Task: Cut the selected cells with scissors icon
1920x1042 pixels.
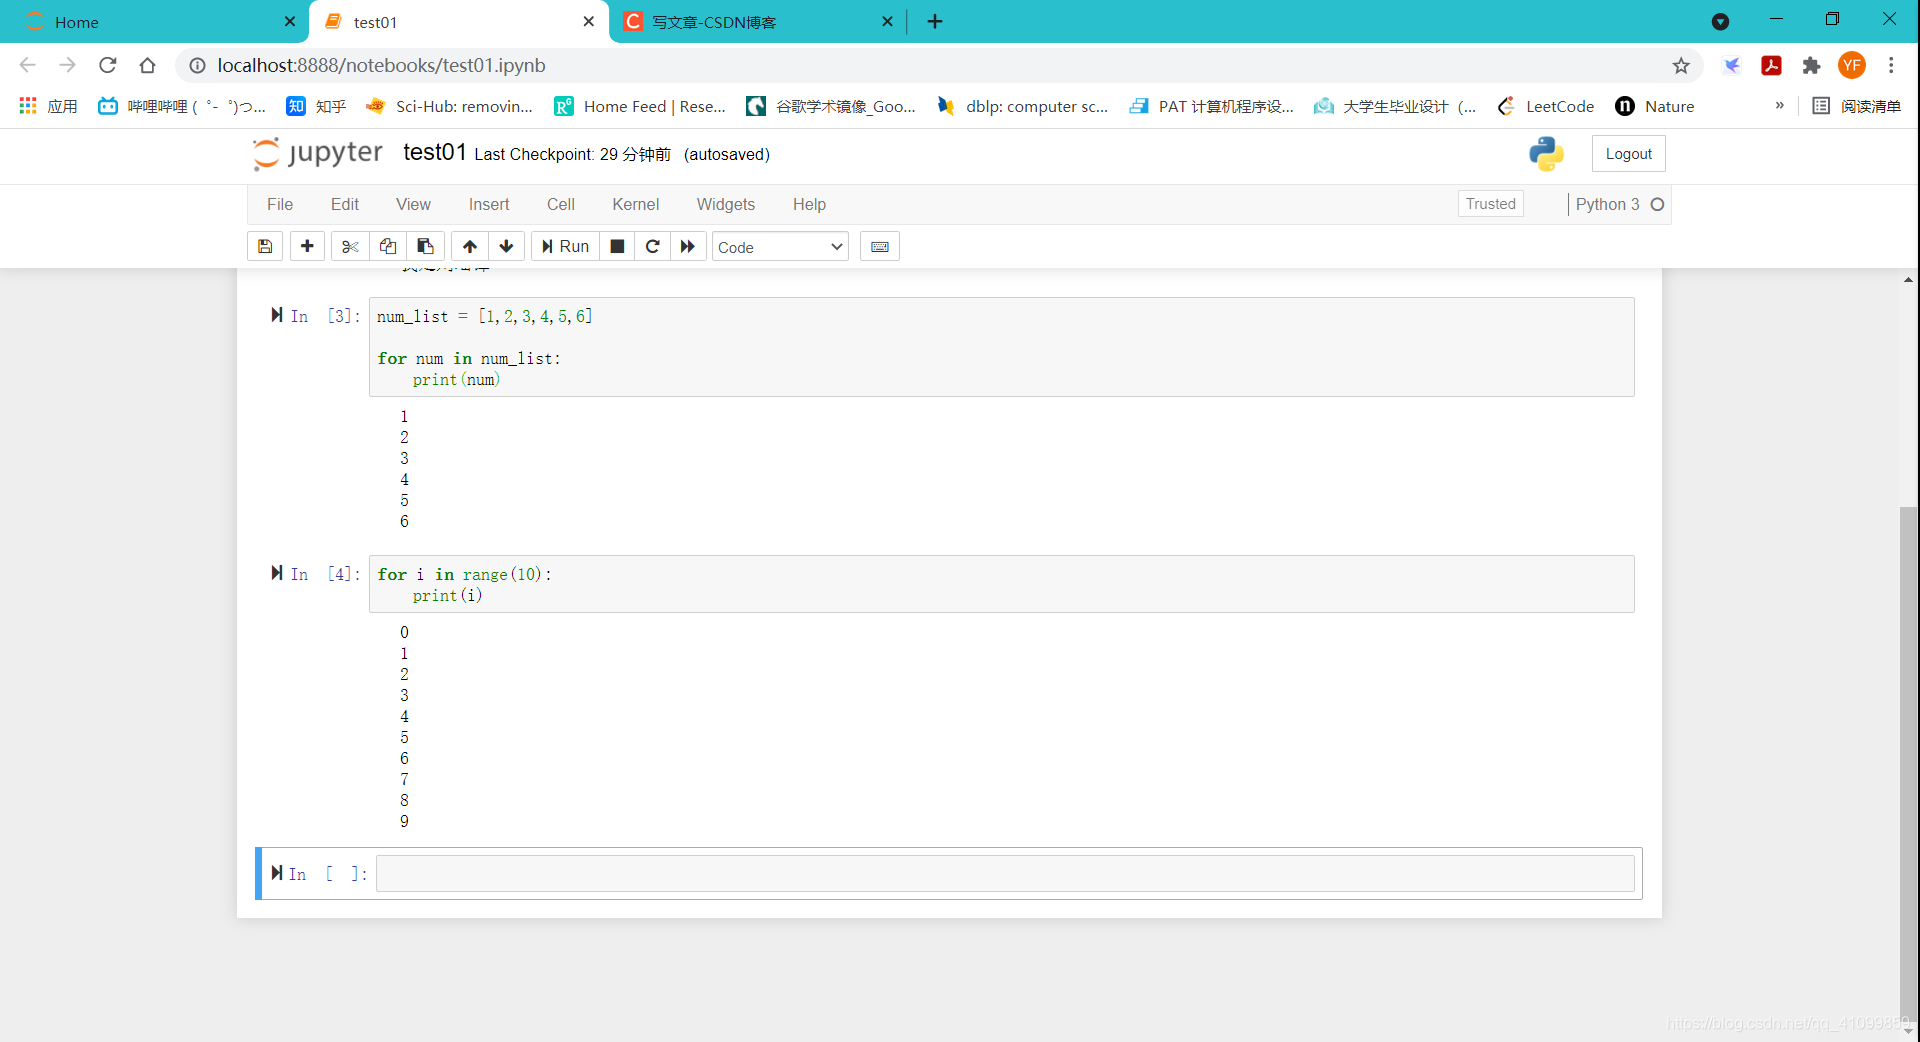Action: point(350,246)
